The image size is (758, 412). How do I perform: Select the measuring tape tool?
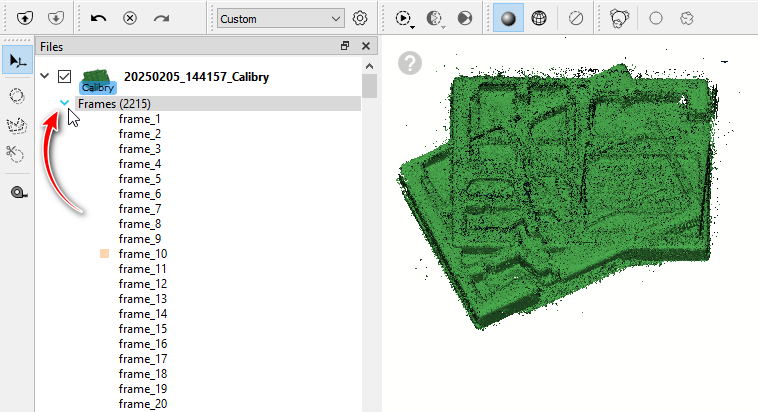(x=17, y=192)
